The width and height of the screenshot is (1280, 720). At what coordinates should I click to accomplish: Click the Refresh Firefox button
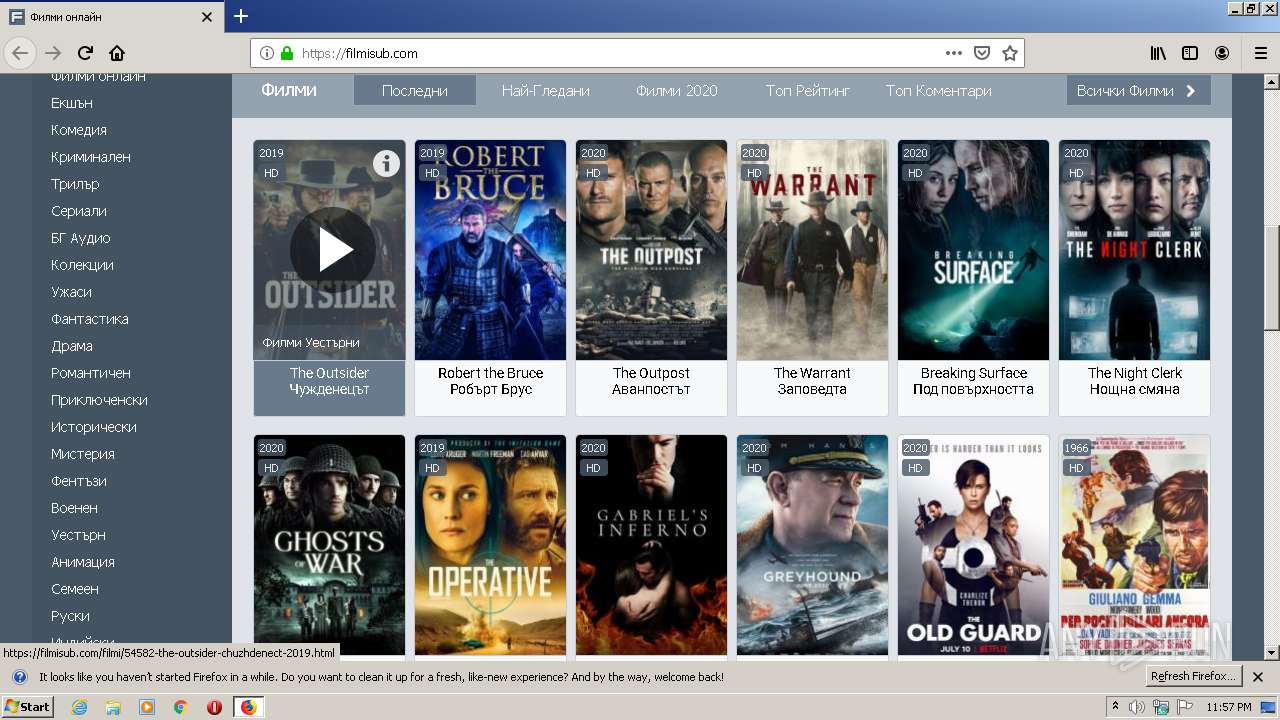1193,677
